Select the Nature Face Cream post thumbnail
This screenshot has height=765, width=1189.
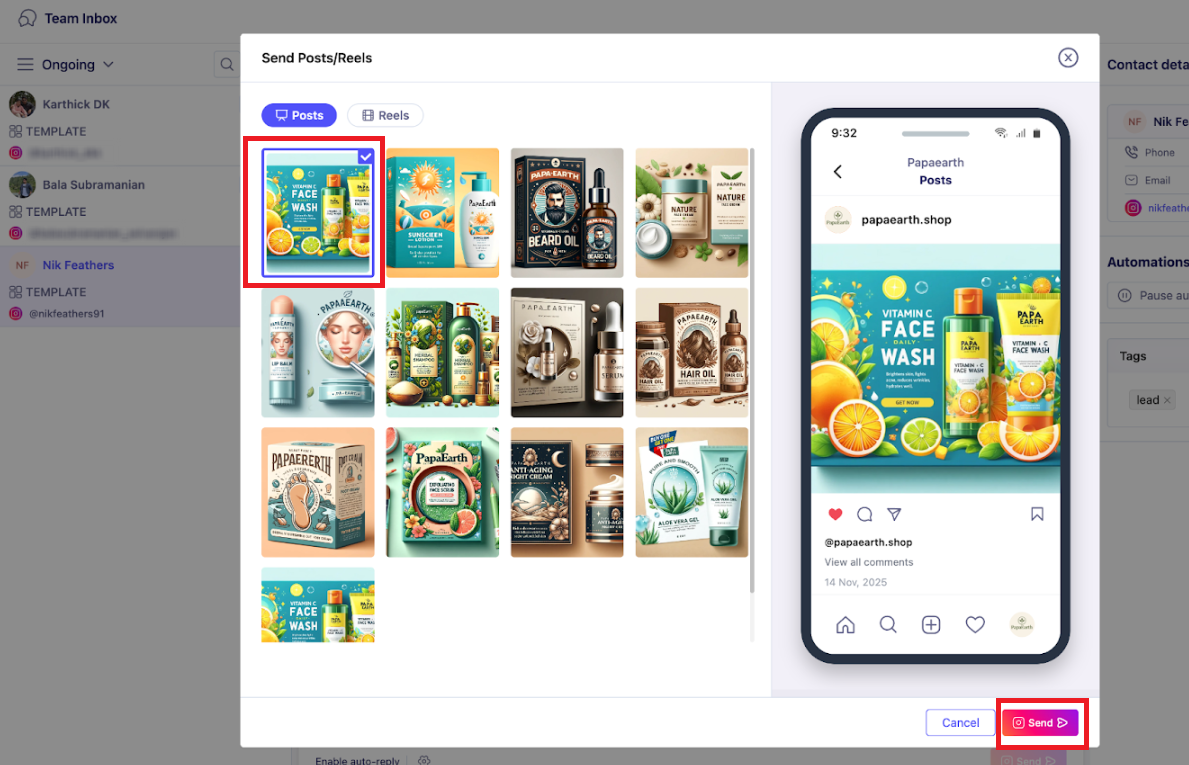[692, 213]
